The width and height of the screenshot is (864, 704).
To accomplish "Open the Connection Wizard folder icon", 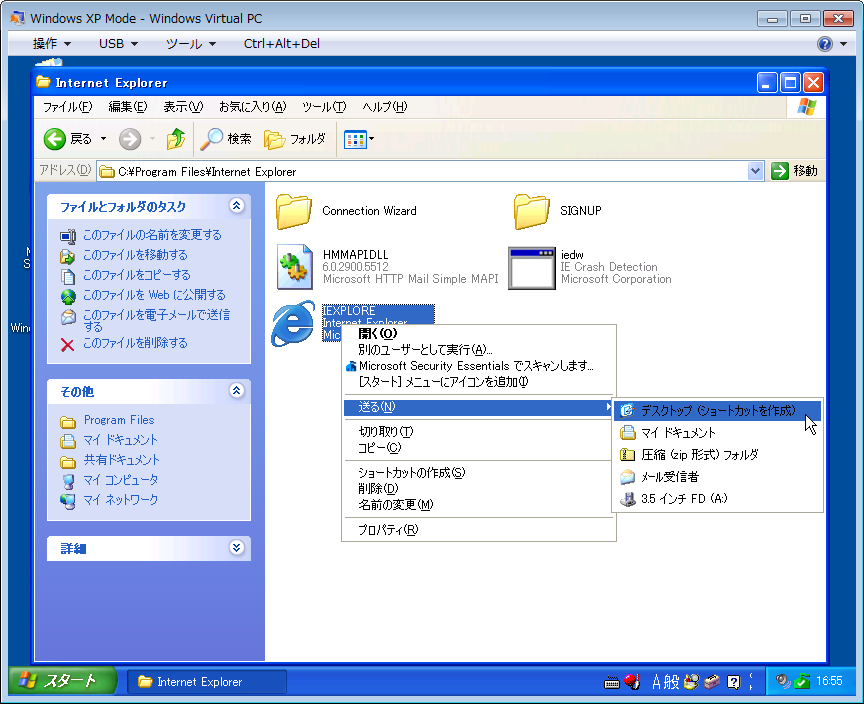I will click(294, 211).
